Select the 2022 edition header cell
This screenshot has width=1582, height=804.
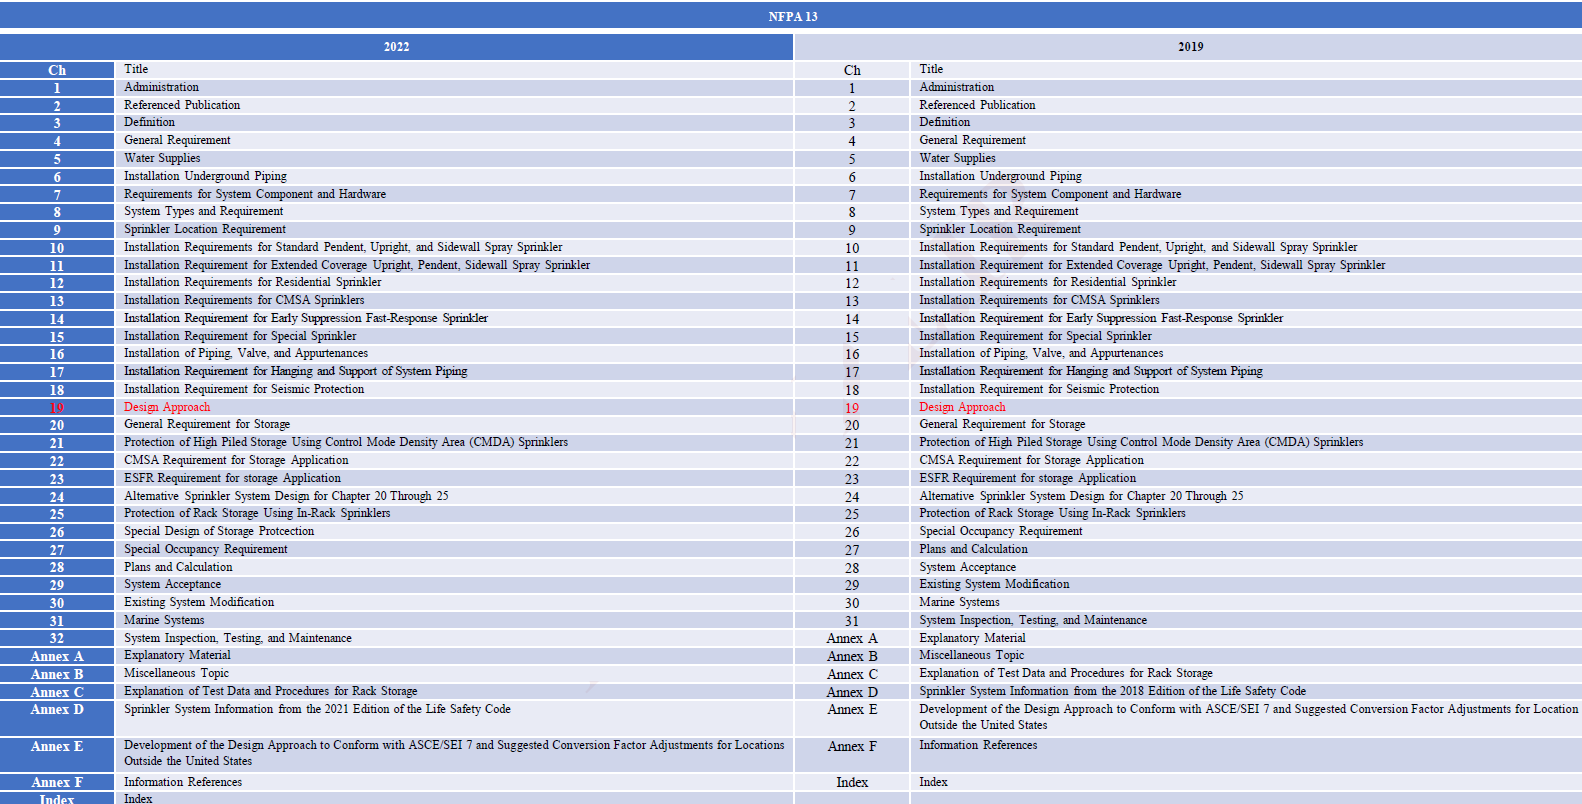pos(396,47)
